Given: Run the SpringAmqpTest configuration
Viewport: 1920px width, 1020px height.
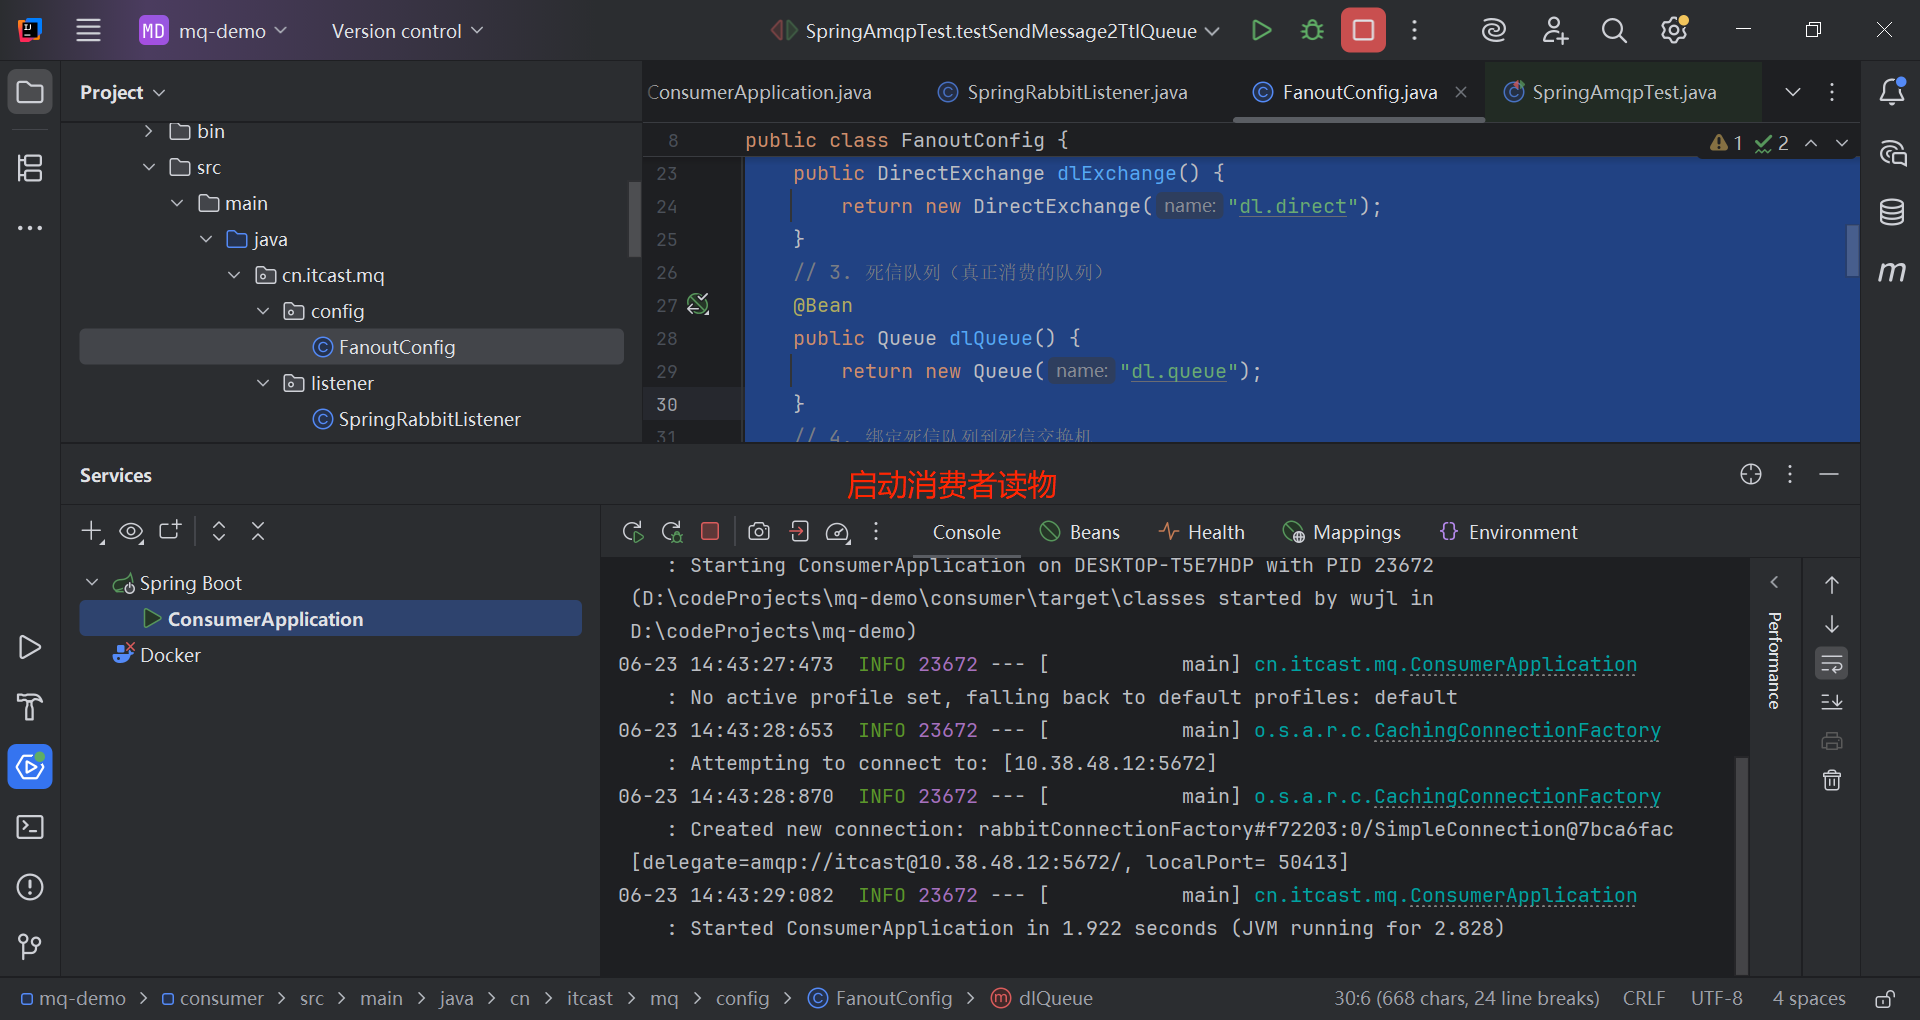Looking at the screenshot, I should (1262, 30).
